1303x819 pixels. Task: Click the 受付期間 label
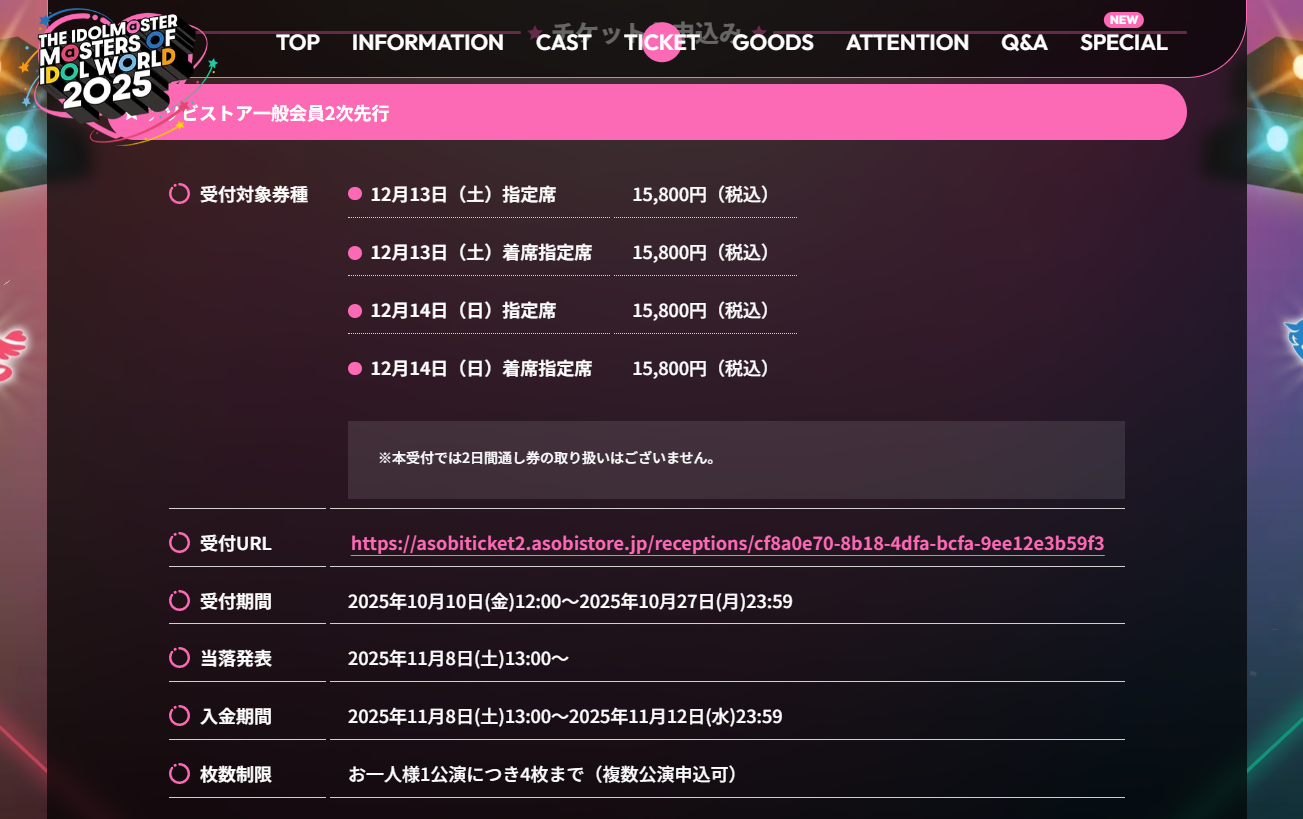pos(236,601)
